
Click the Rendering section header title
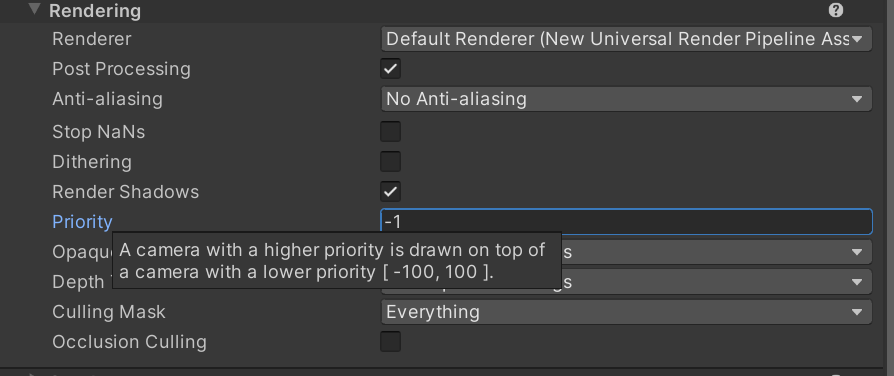(x=95, y=11)
